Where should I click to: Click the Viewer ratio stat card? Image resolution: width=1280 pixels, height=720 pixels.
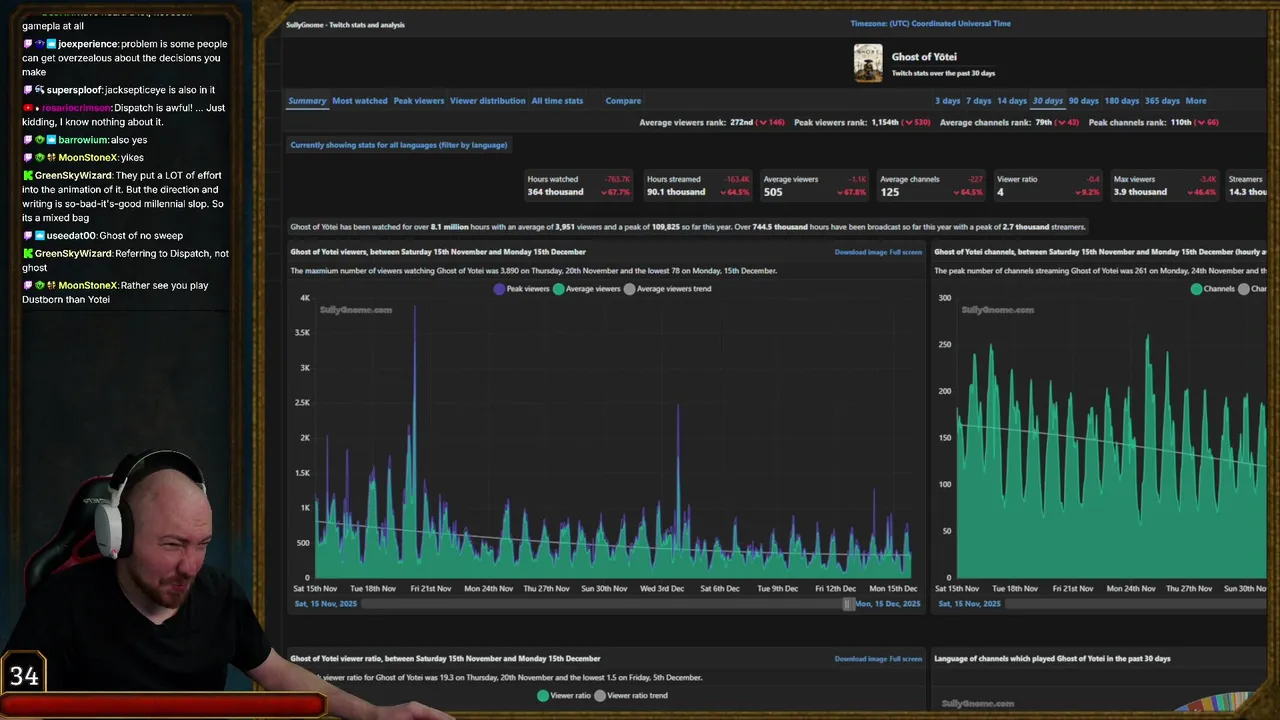click(1048, 186)
